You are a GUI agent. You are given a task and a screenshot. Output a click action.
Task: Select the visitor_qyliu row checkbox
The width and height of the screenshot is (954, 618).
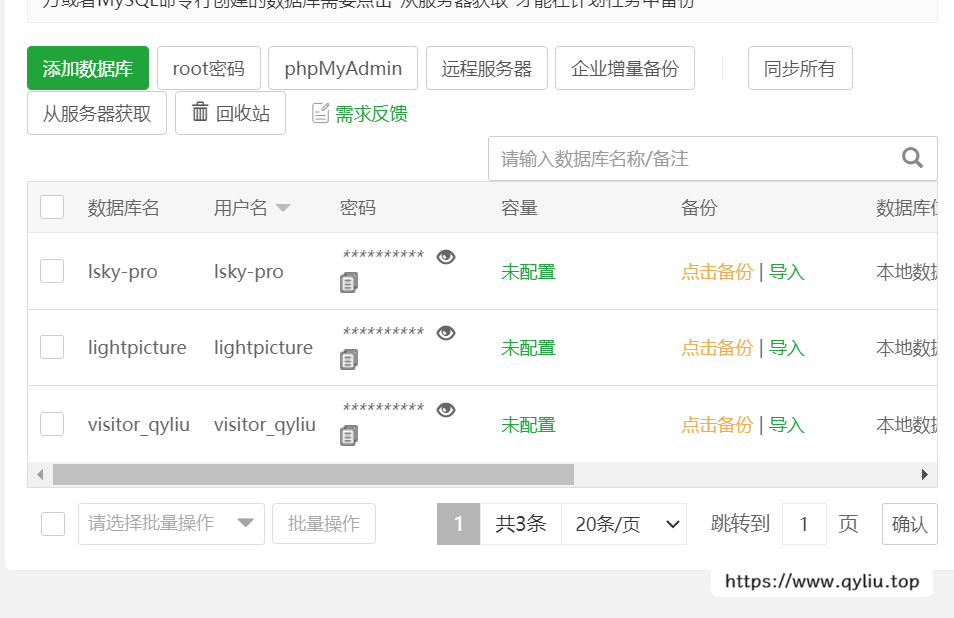pyautogui.click(x=52, y=424)
